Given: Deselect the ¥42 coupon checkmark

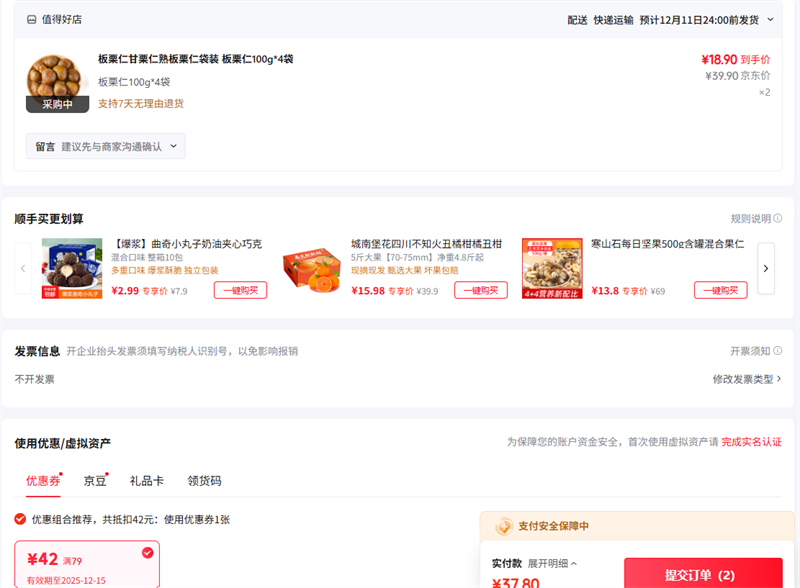Looking at the screenshot, I should pyautogui.click(x=148, y=552).
